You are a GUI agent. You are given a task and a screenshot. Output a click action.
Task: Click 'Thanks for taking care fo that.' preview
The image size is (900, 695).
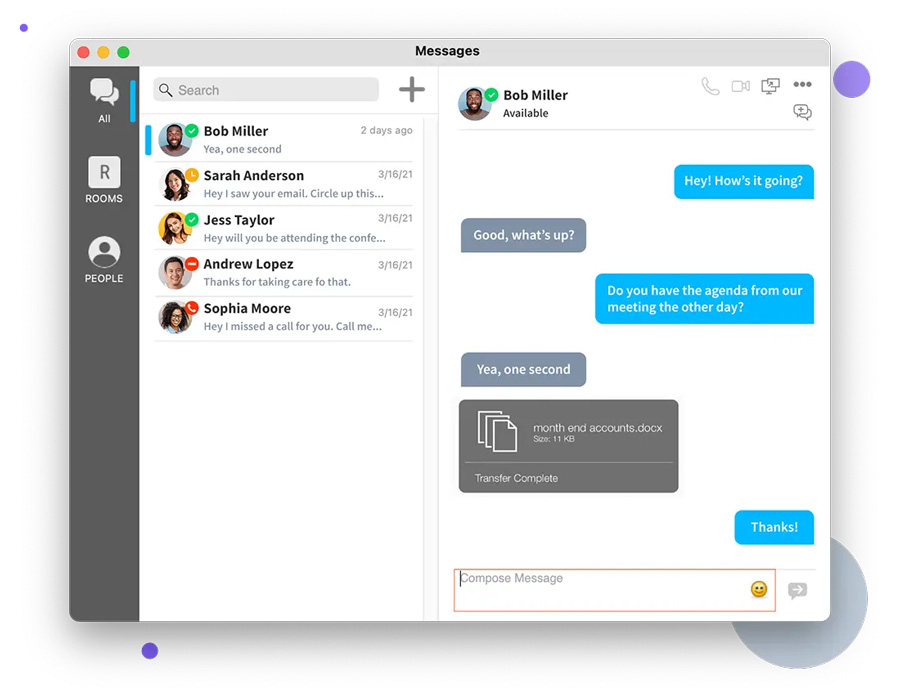[277, 282]
